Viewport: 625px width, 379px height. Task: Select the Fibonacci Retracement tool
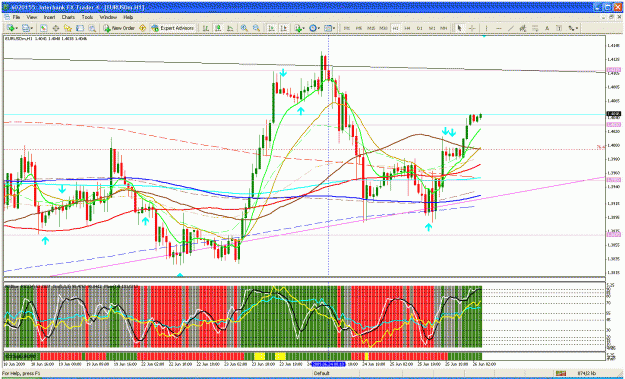[535, 28]
